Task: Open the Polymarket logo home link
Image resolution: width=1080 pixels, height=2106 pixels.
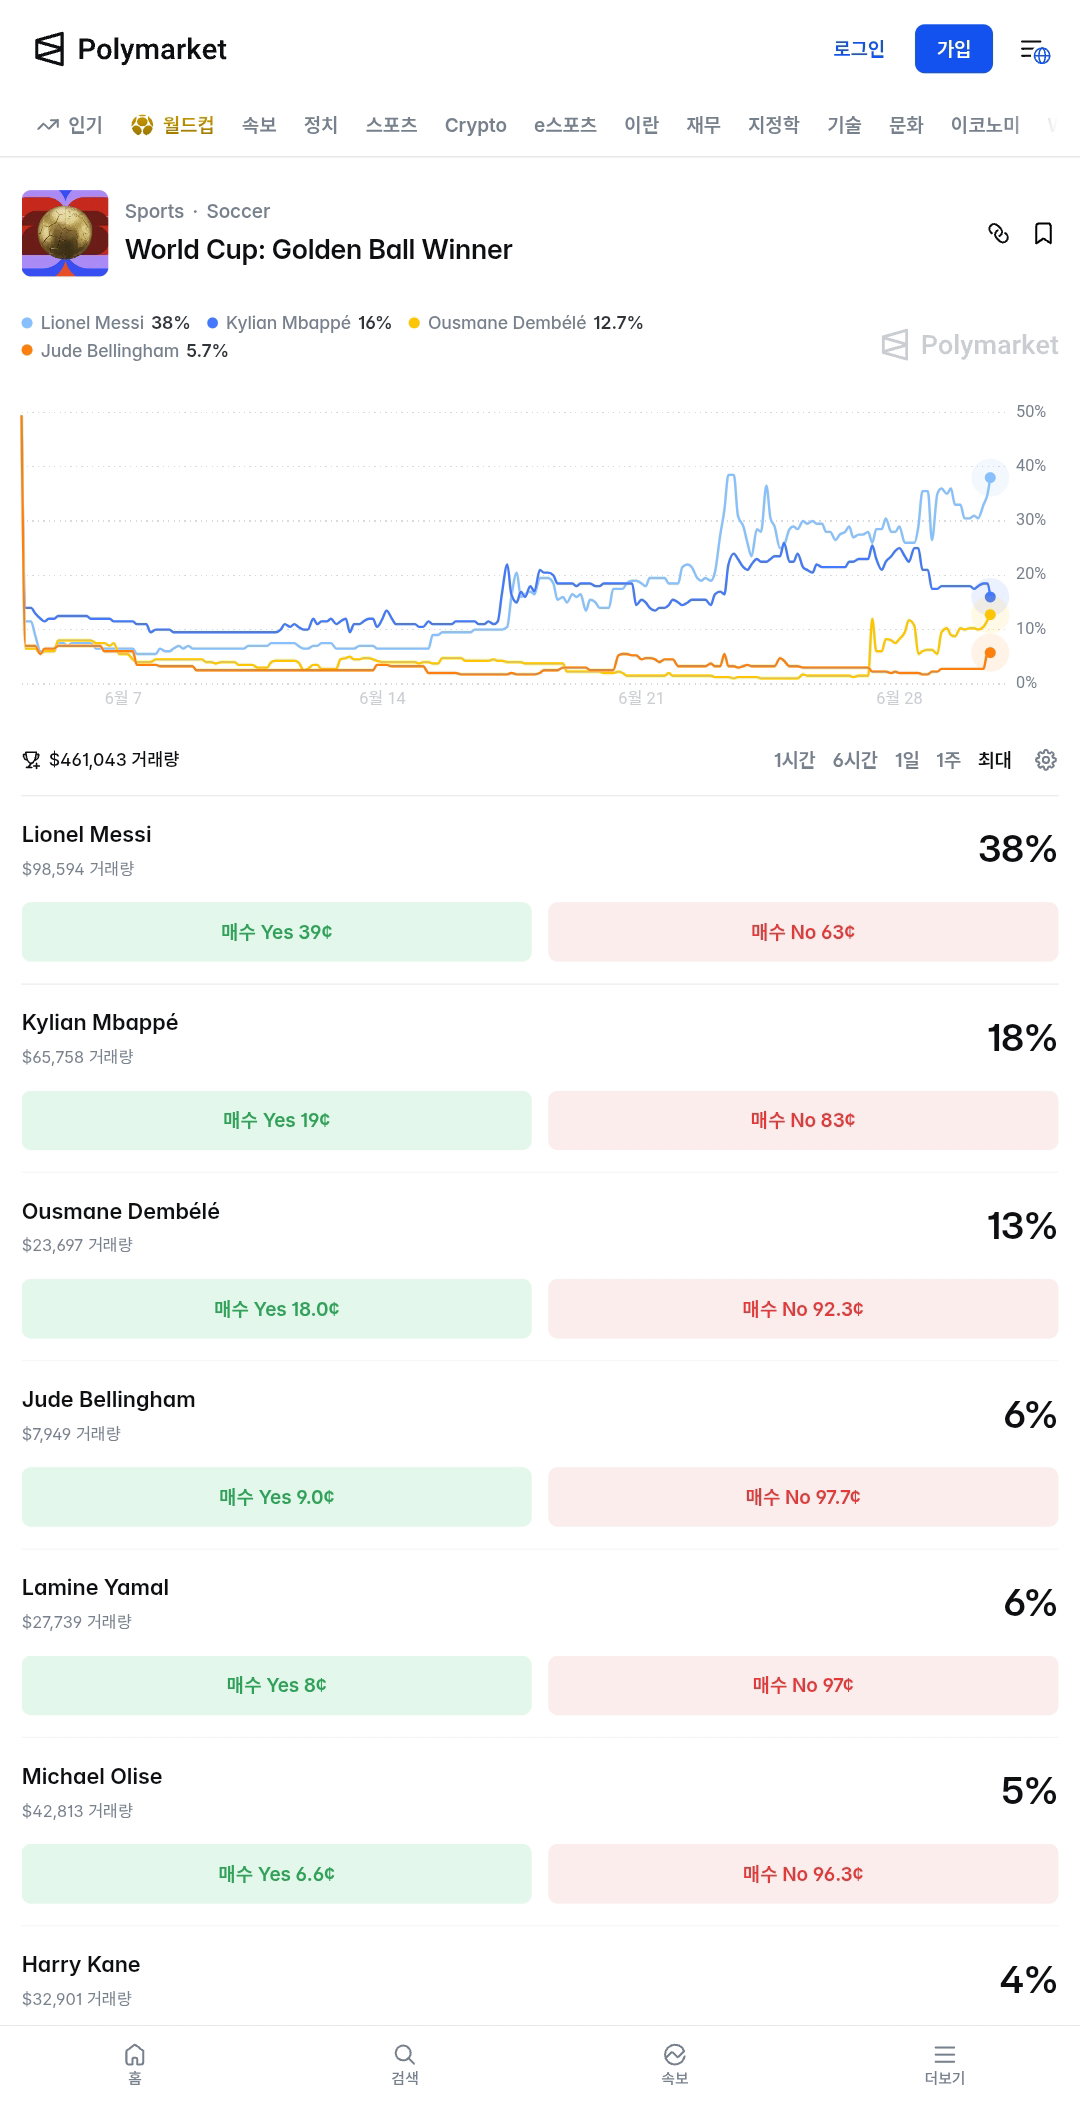Action: click(x=131, y=49)
